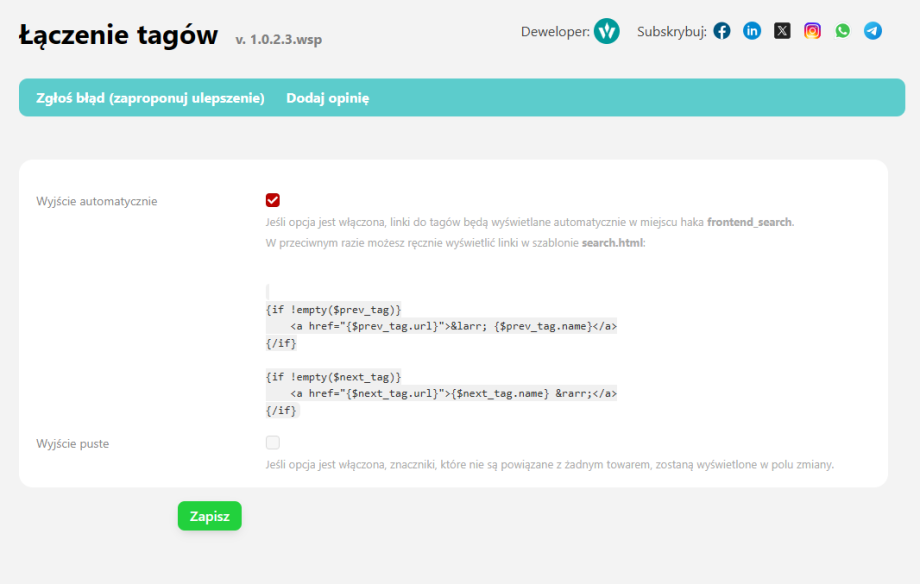Click the Wyjście automatycznie label
The image size is (920, 584).
[x=96, y=201]
